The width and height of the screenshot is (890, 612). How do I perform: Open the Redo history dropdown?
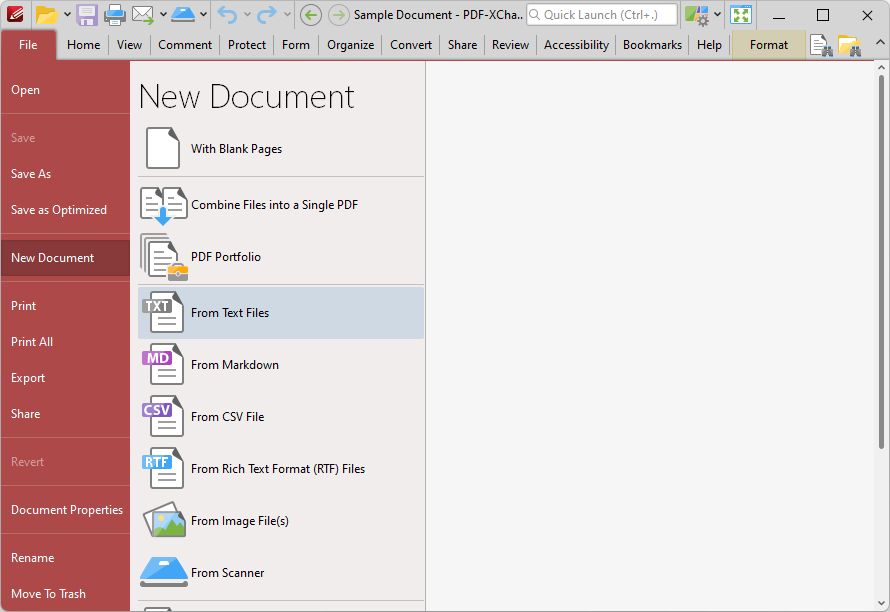coord(287,15)
